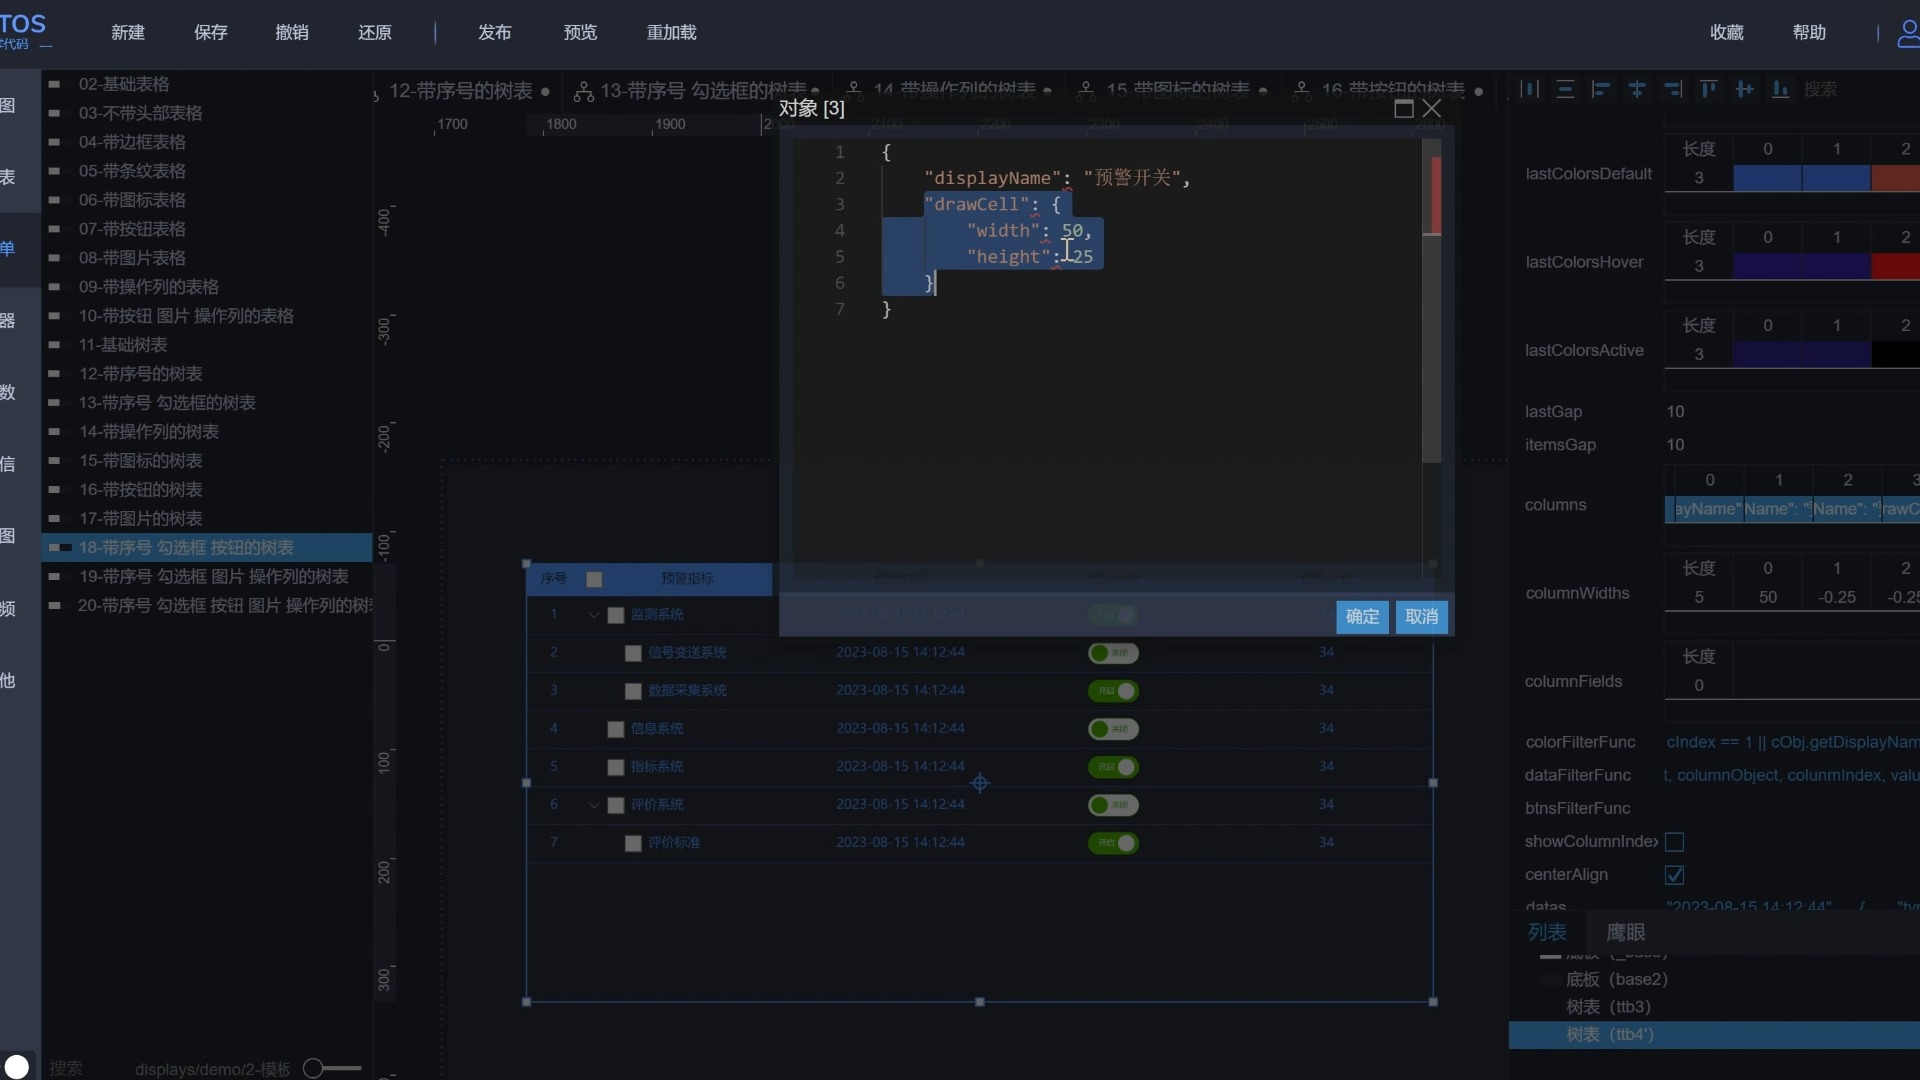Tick the checkbox for 信号变送系统
Viewport: 1920px width, 1080px height.
pos(633,653)
